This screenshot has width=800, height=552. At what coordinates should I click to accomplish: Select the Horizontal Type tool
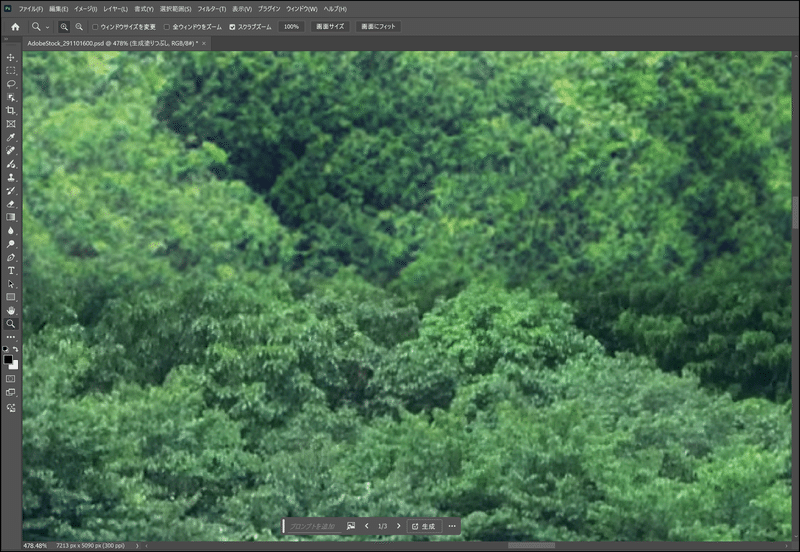click(11, 270)
